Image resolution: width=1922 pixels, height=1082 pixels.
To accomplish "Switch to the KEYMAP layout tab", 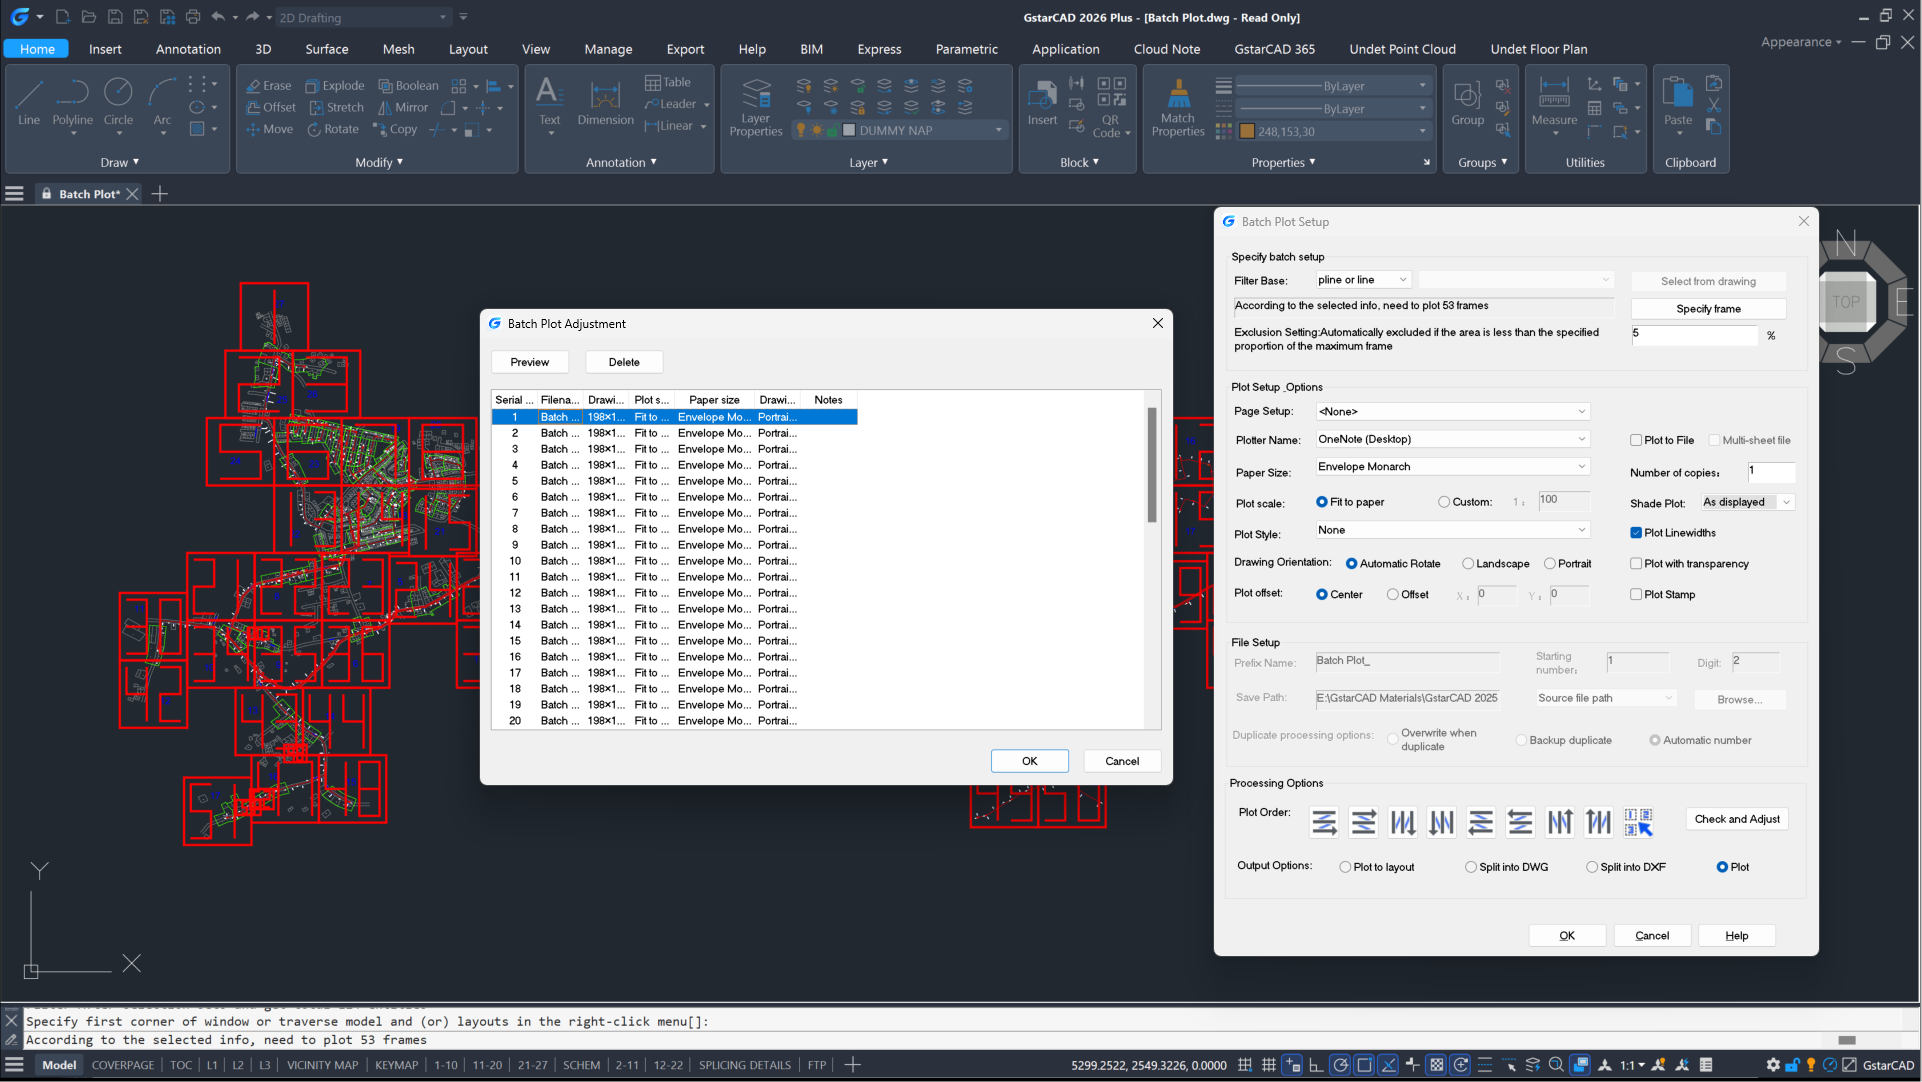I will tap(396, 1065).
